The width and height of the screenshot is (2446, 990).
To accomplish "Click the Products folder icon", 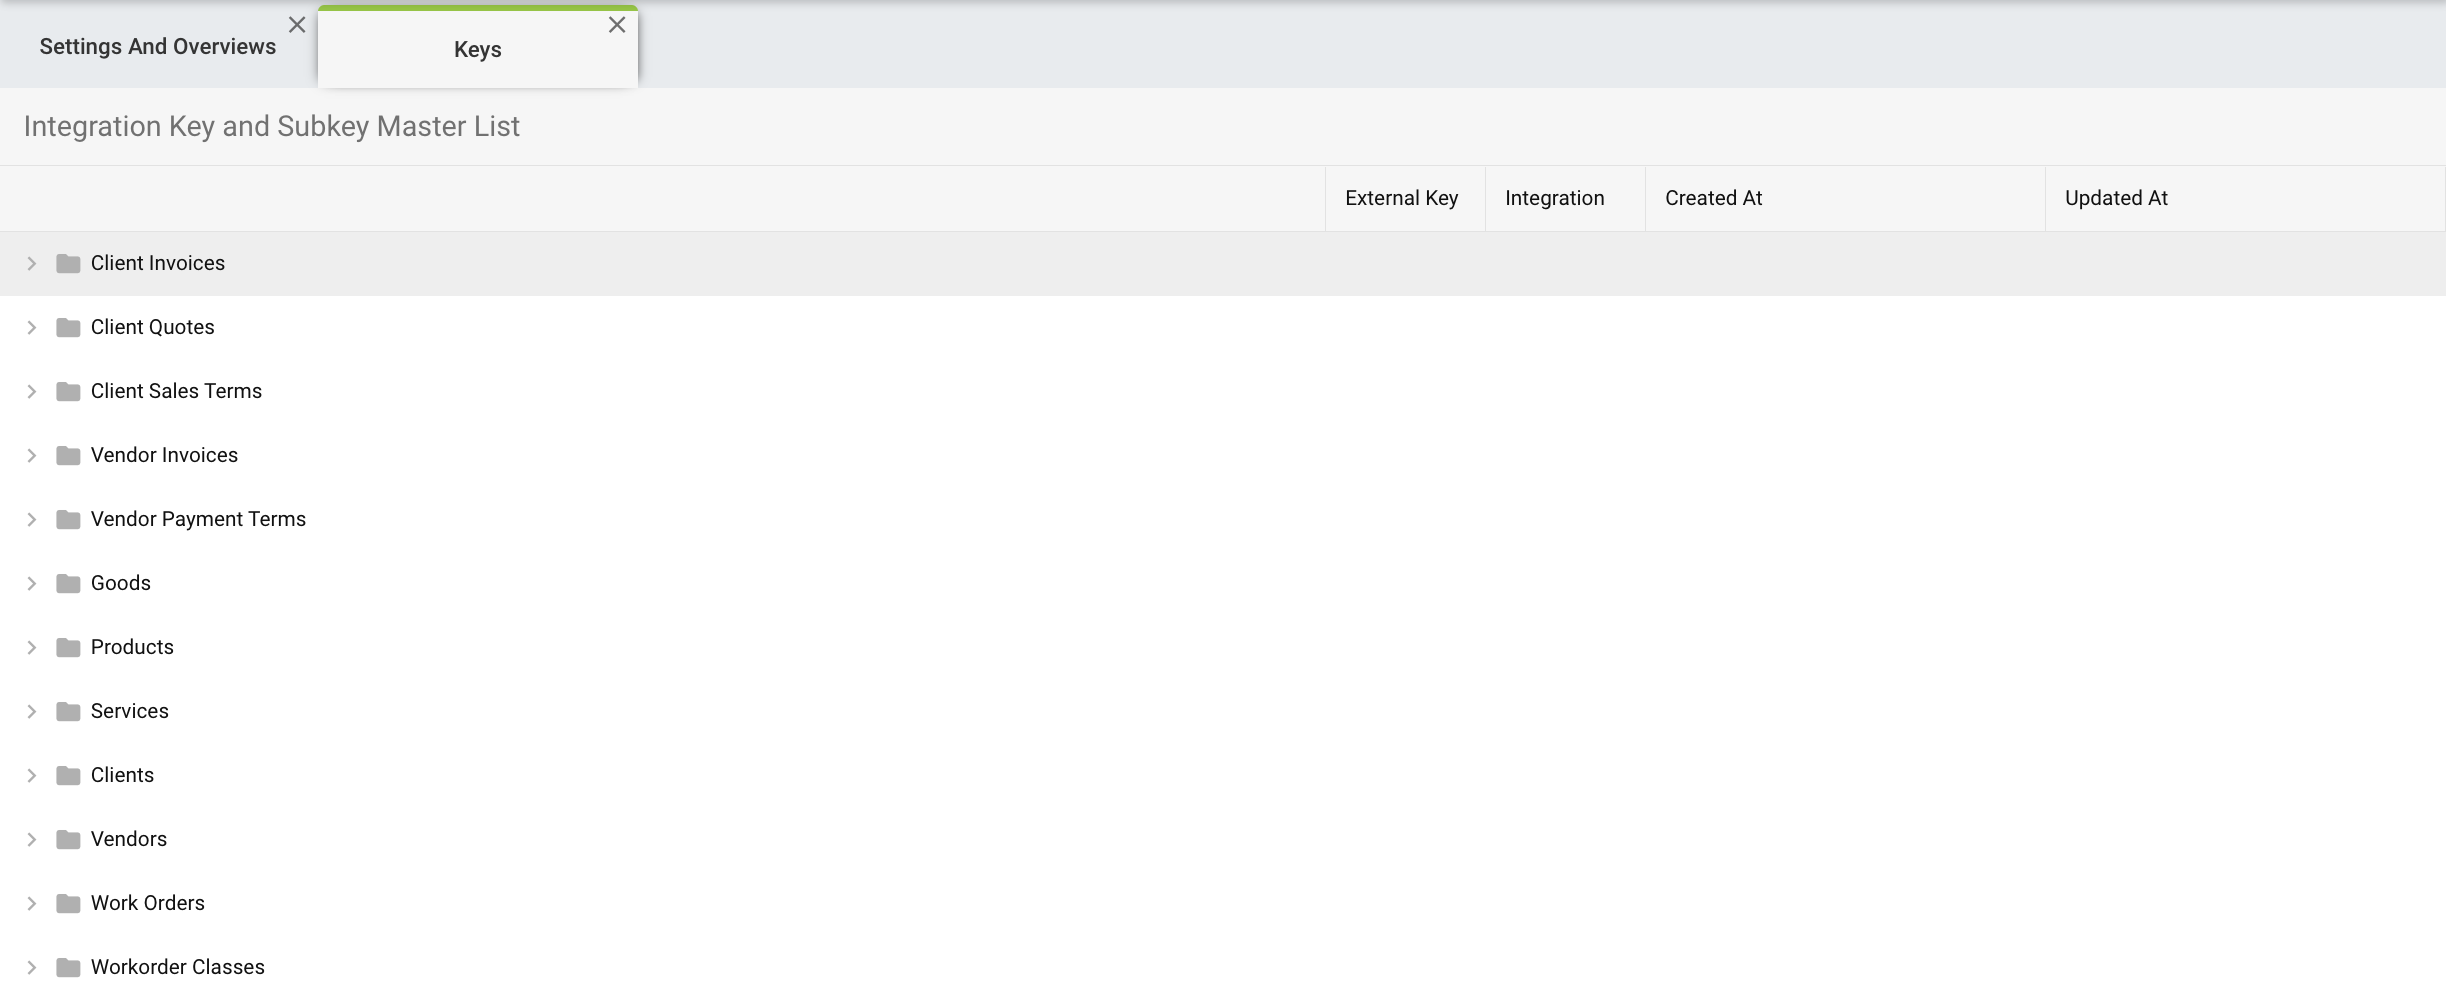I will tap(67, 647).
